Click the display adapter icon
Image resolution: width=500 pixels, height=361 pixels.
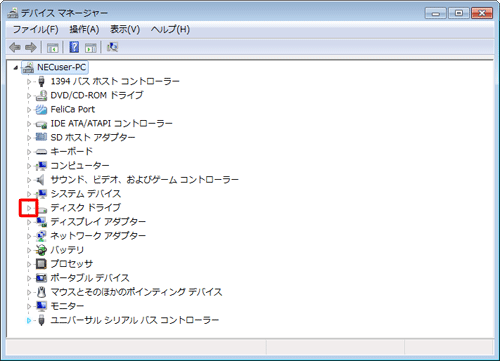41,222
